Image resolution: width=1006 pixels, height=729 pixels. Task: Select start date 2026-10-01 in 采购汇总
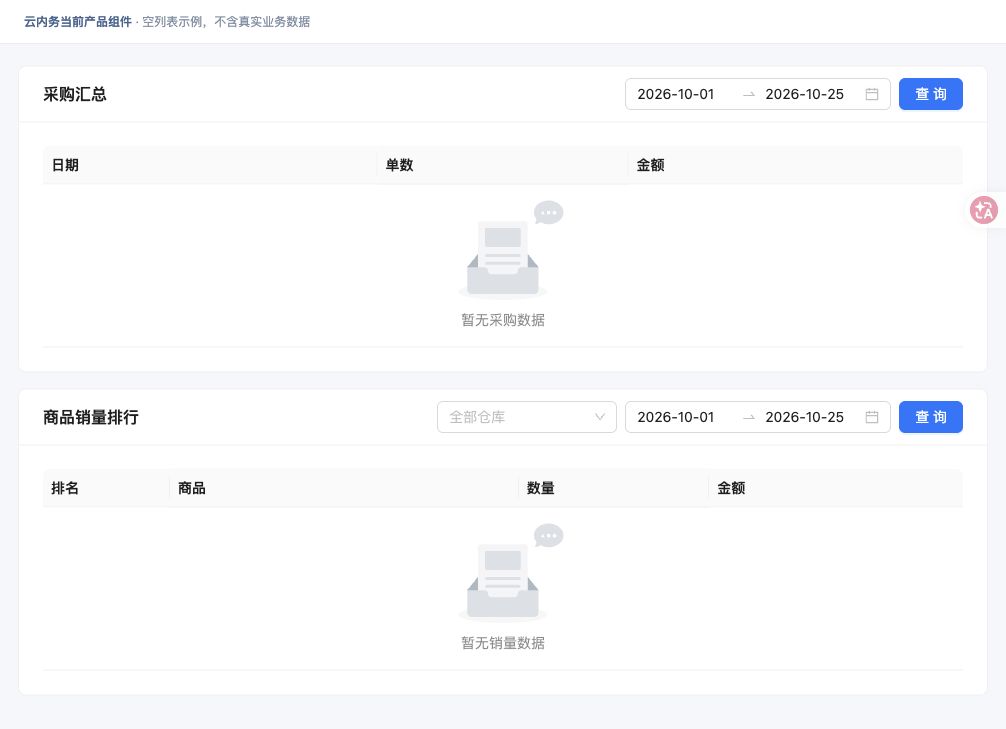(676, 94)
